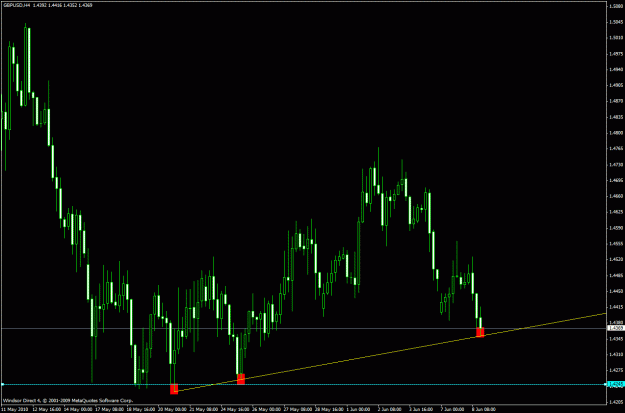Click the 26 May 00:00 time label
The image size is (625, 413).
265,409
